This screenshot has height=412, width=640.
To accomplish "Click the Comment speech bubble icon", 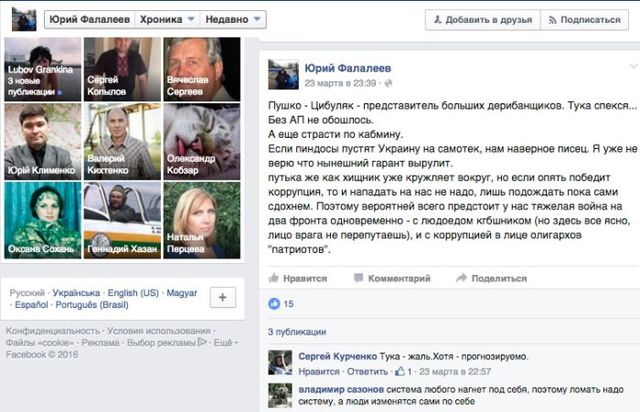I will [358, 278].
